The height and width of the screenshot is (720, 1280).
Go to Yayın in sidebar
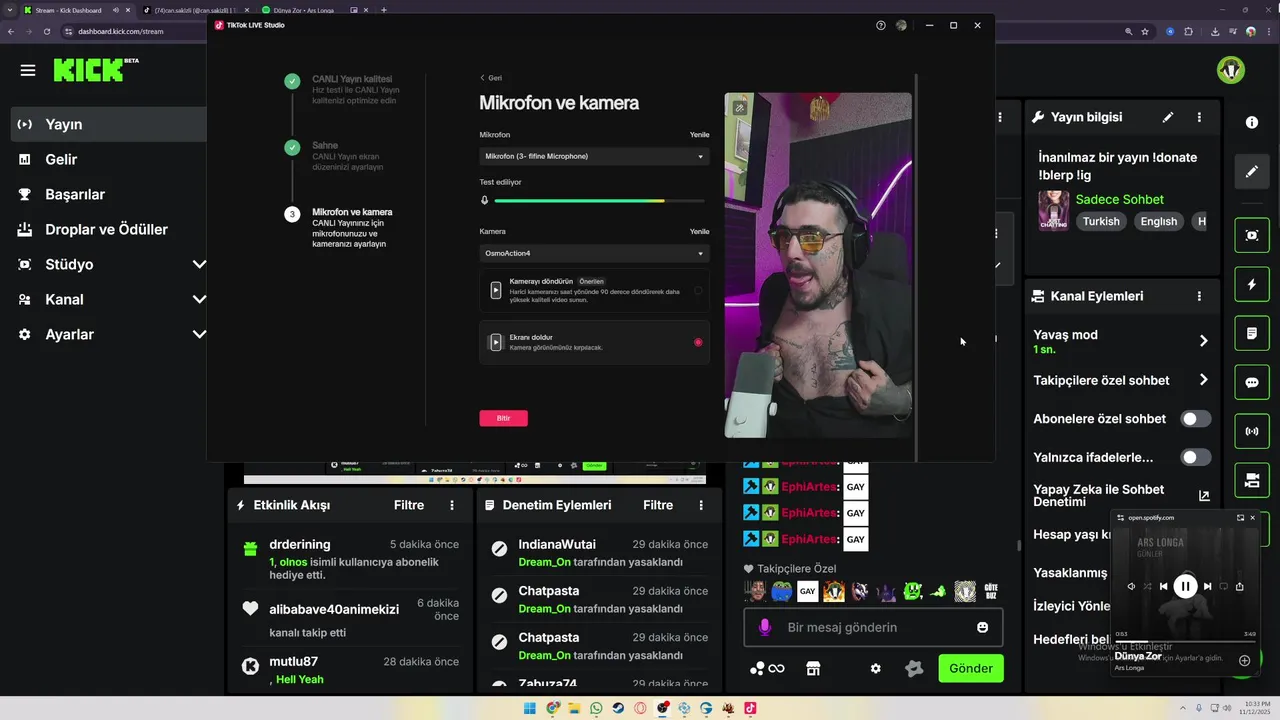[x=106, y=124]
